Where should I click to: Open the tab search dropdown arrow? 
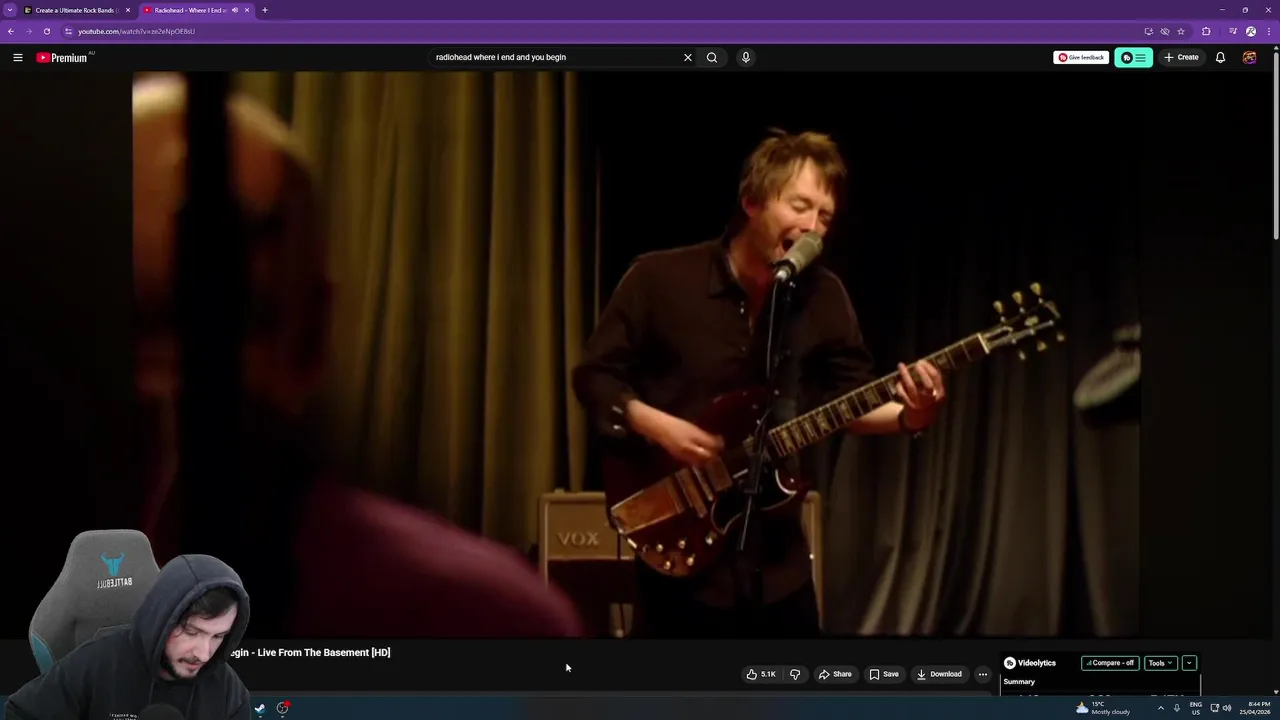(x=9, y=10)
